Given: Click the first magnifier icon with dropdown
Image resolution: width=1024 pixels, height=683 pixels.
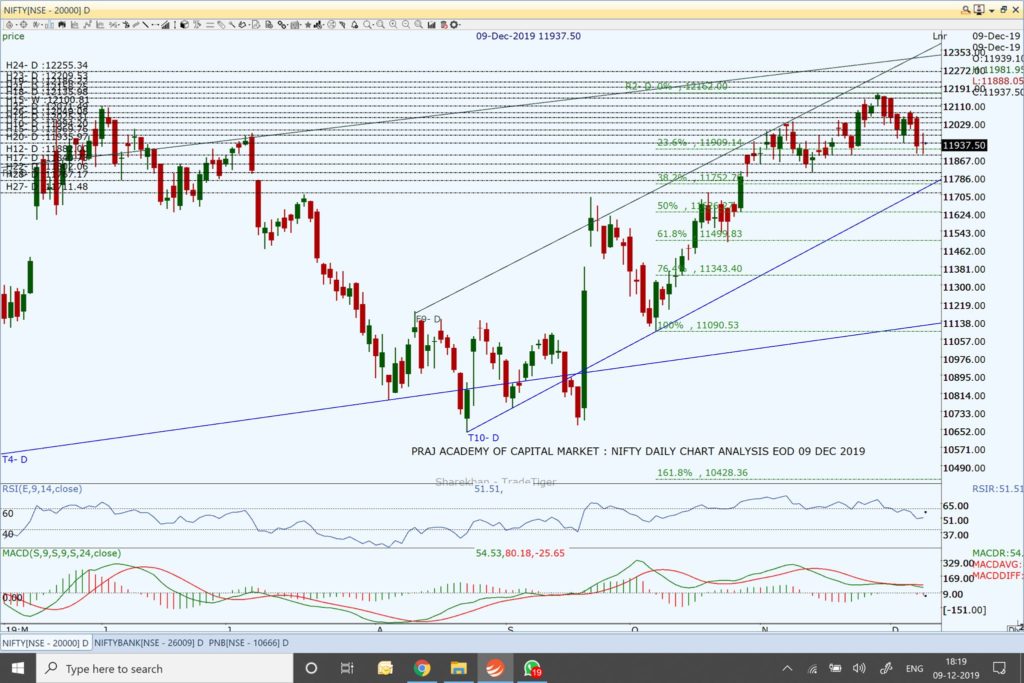Looking at the screenshot, I should click(366, 25).
